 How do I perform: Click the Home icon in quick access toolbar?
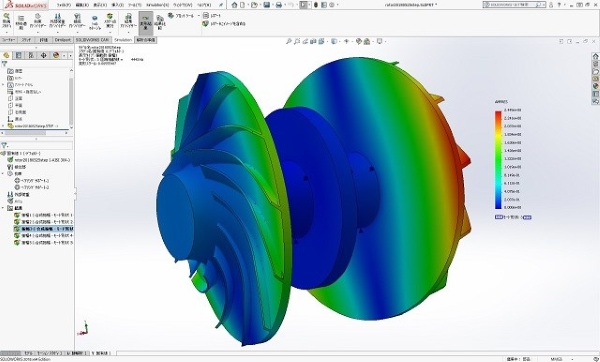pos(235,5)
